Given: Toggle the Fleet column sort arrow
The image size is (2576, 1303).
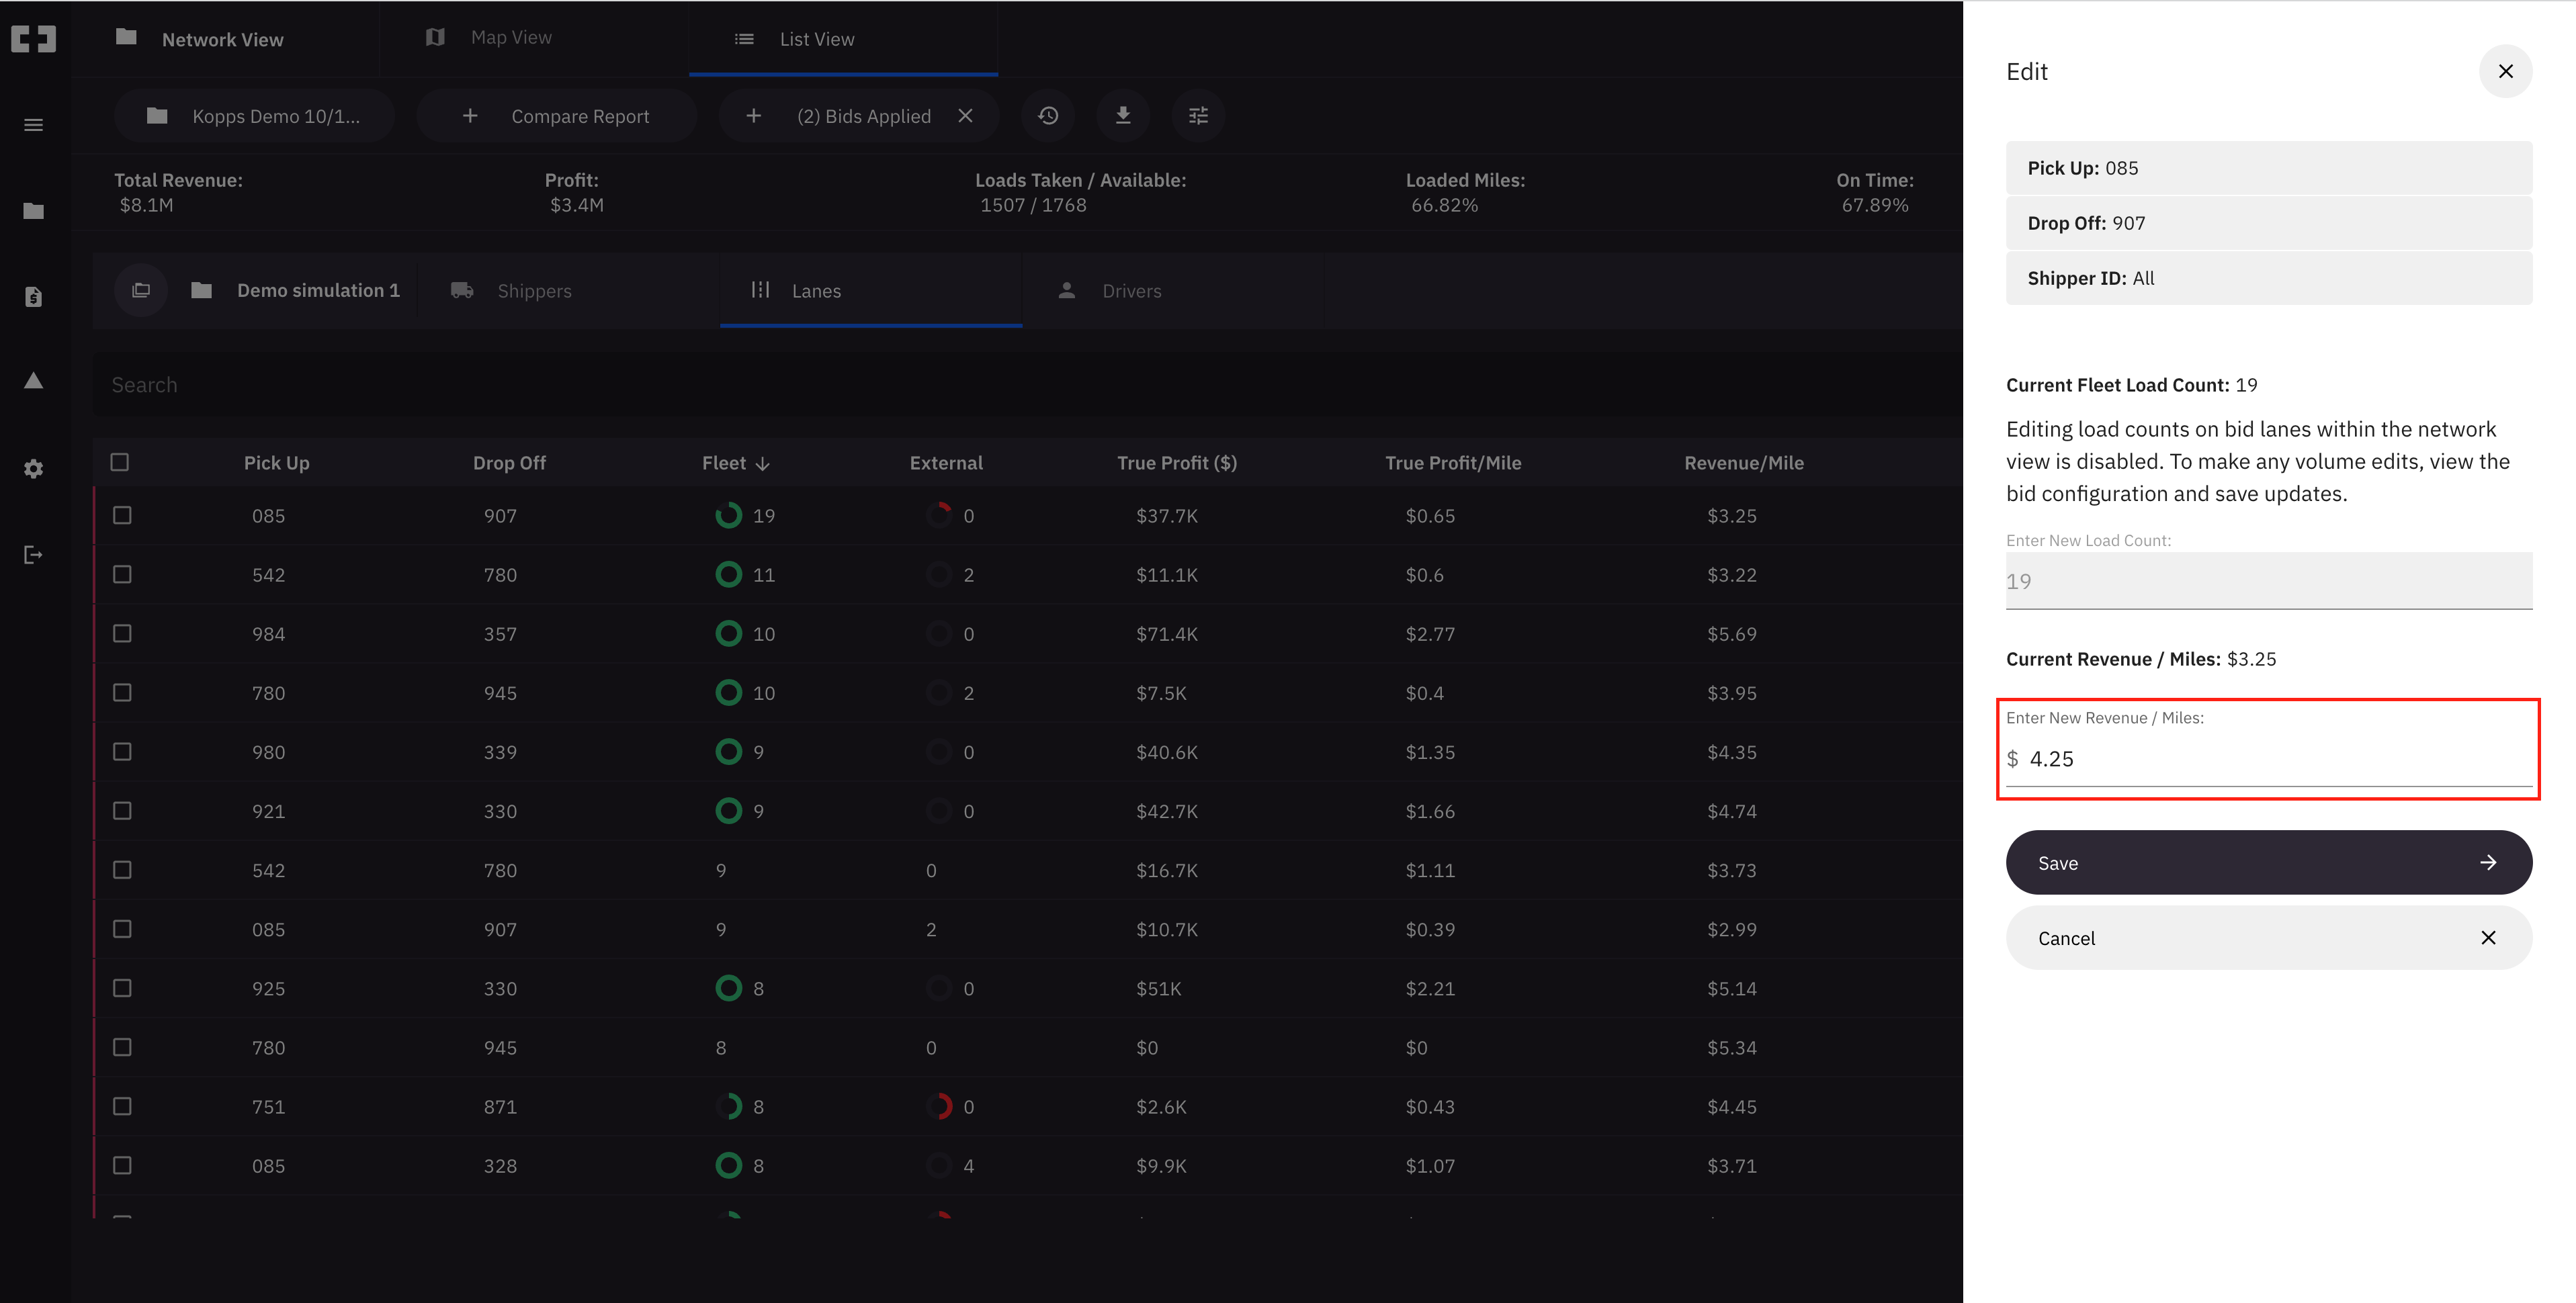Looking at the screenshot, I should click(x=764, y=463).
